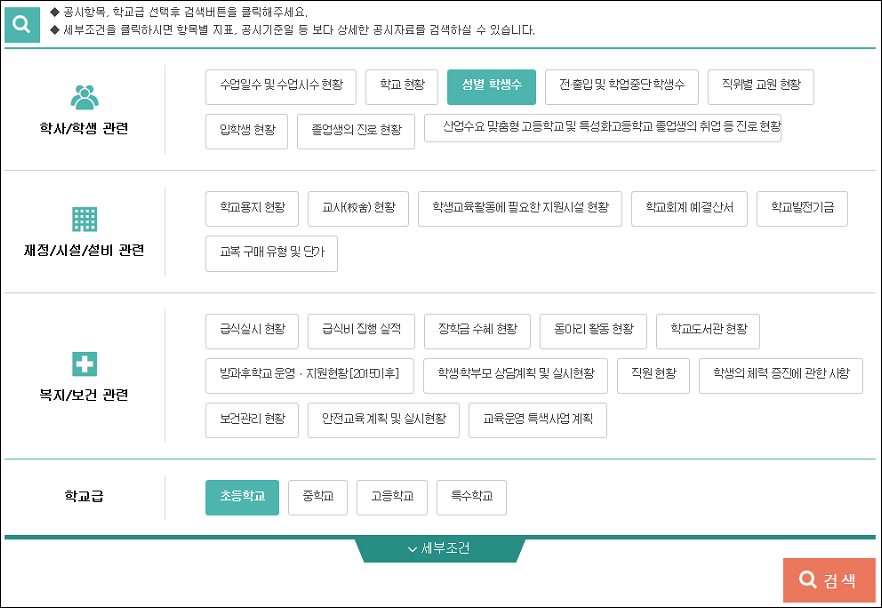
Task: Select the 중학교 school level
Action: click(x=318, y=497)
